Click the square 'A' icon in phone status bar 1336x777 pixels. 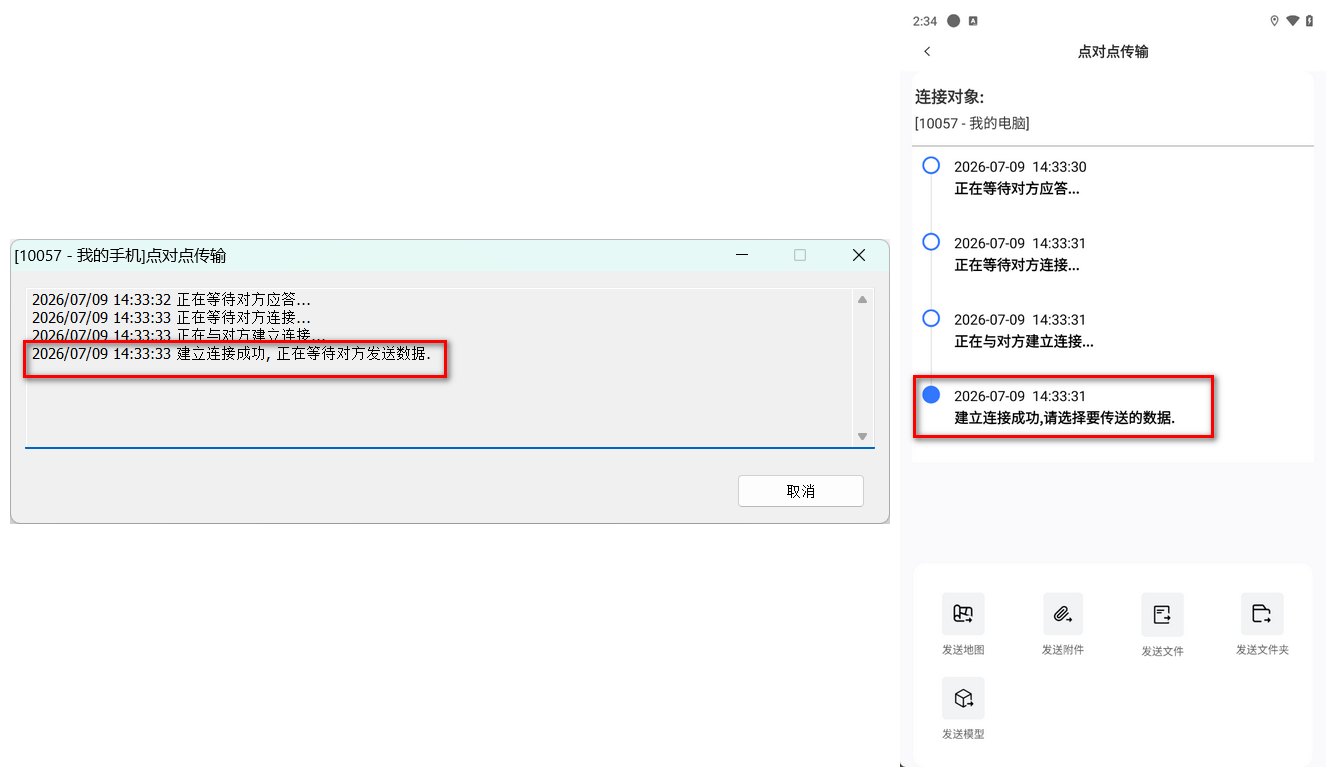click(973, 21)
